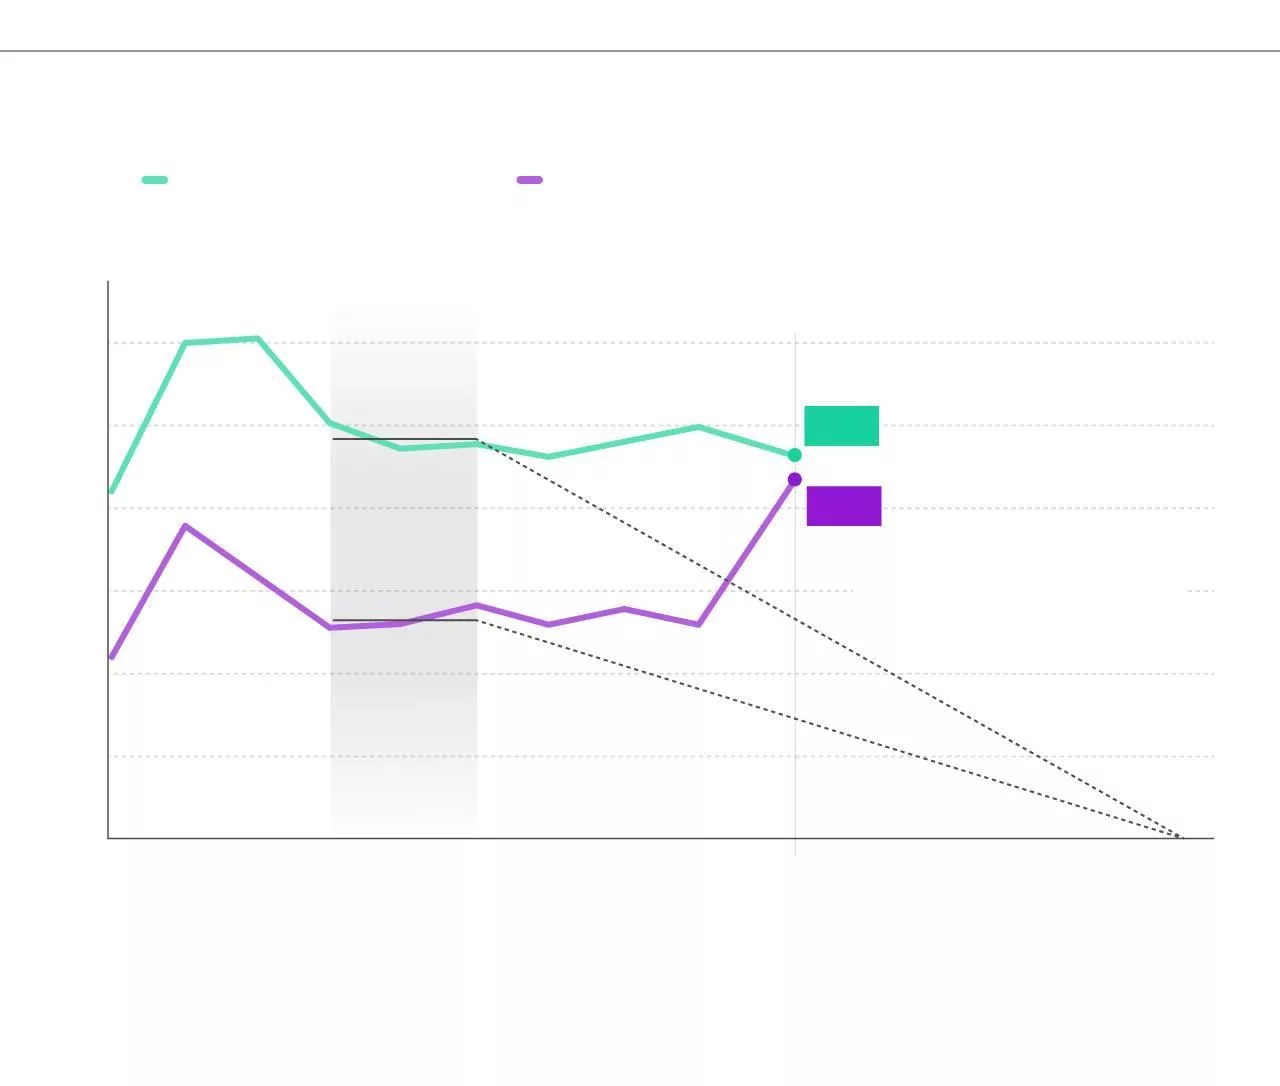The width and height of the screenshot is (1280, 1086).
Task: Click the green value label box
Action: (841, 426)
